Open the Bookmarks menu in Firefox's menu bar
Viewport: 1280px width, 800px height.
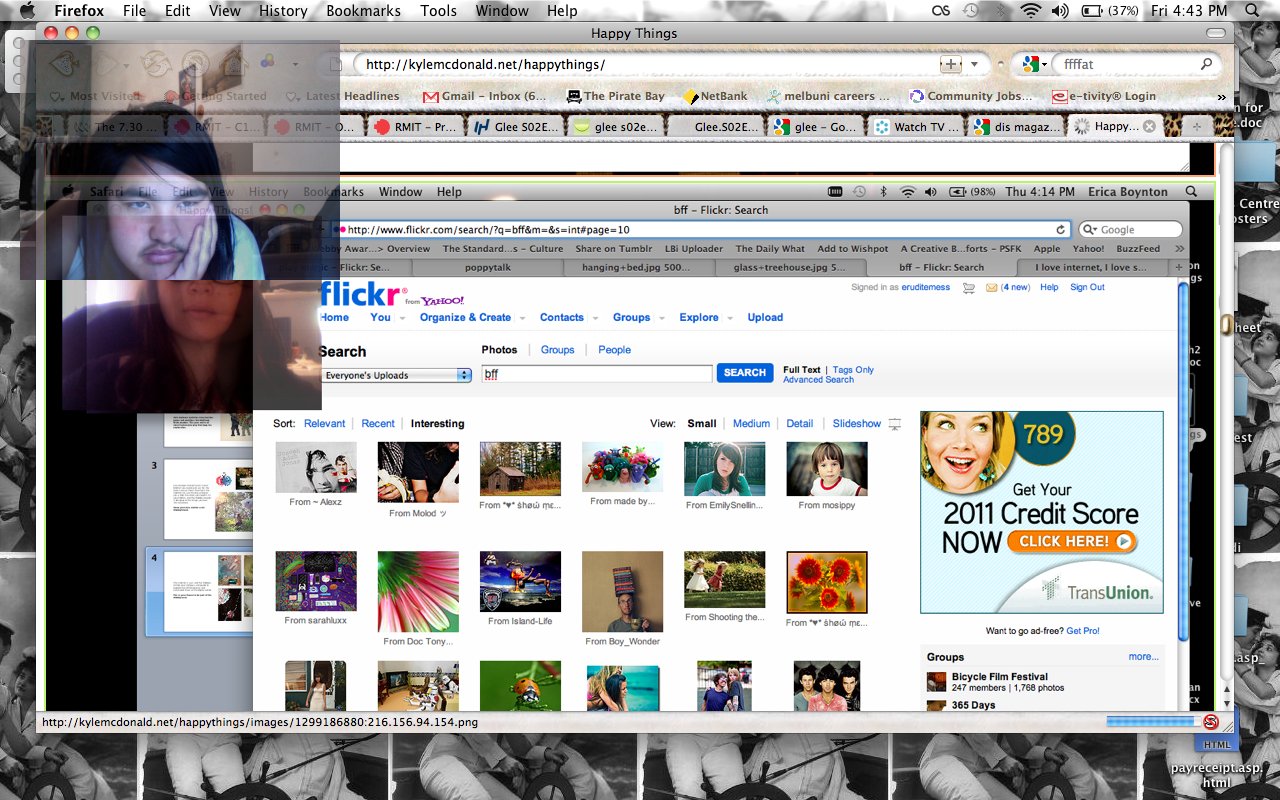click(363, 11)
